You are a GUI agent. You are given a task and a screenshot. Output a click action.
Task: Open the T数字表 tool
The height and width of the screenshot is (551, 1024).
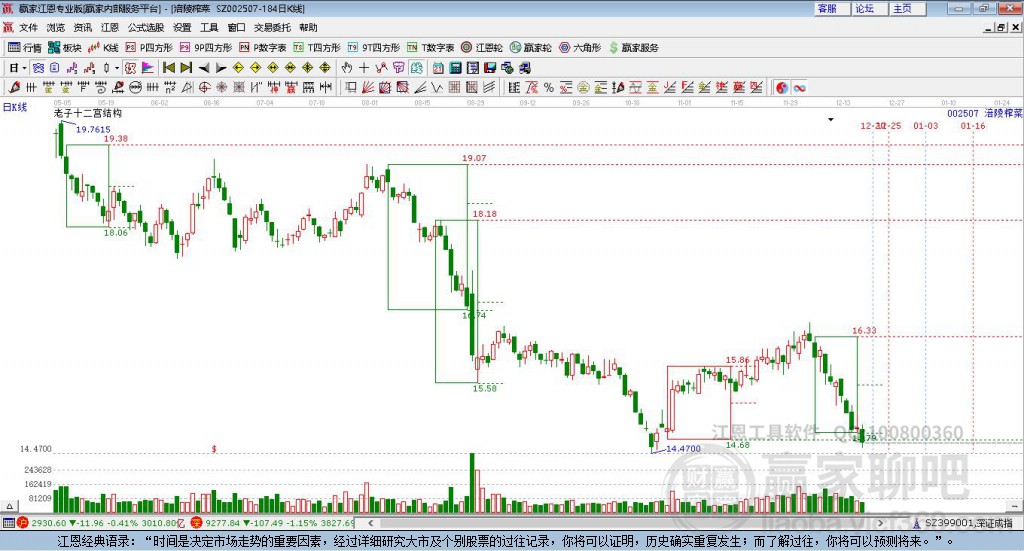430,48
